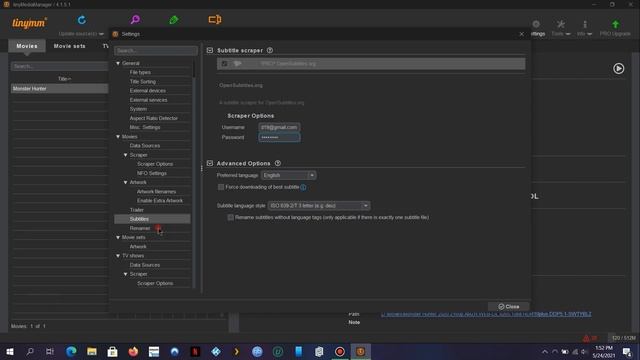Viewport: 640px width, 360px height.
Task: Open Microsoft Store from taskbar
Action: tap(112, 351)
